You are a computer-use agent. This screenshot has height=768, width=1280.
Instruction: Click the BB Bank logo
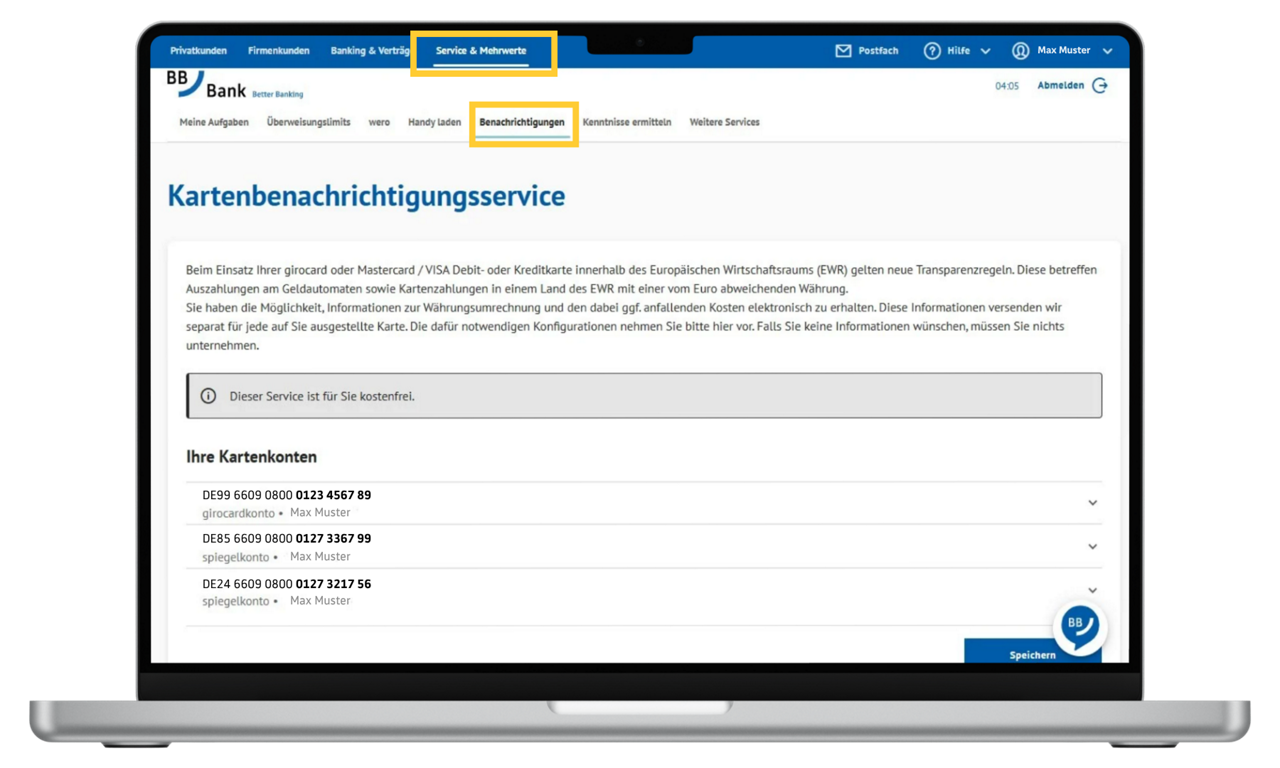206,84
